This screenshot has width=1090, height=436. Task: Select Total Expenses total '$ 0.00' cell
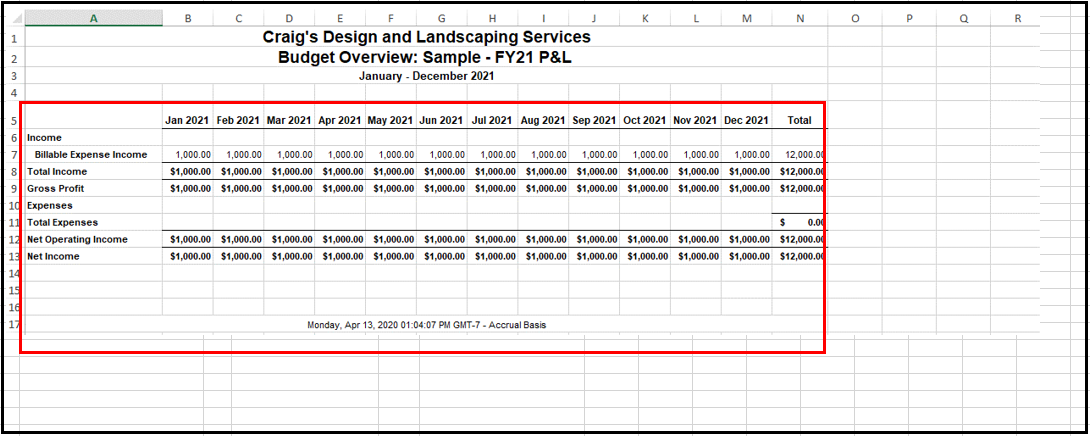pos(799,223)
